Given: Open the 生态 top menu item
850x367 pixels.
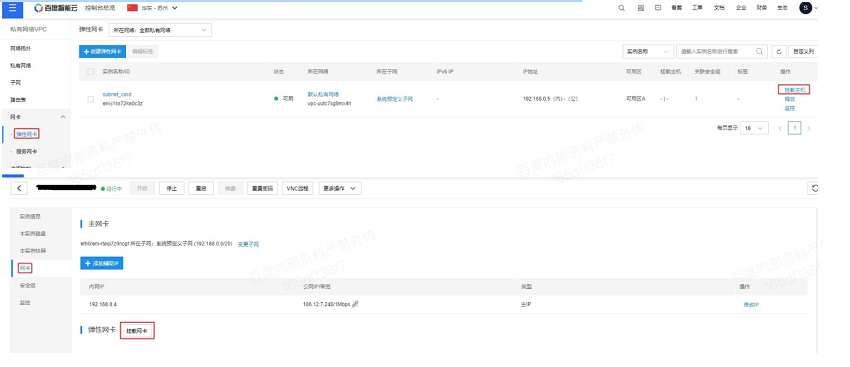Looking at the screenshot, I should click(x=782, y=8).
